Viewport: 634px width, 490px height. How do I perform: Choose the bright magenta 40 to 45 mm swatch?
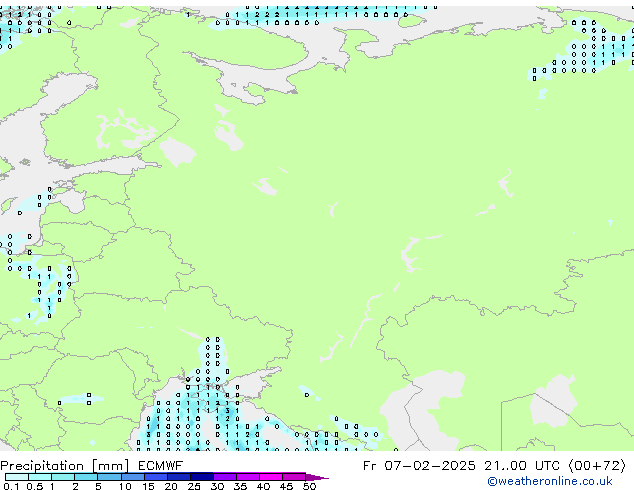click(x=271, y=477)
